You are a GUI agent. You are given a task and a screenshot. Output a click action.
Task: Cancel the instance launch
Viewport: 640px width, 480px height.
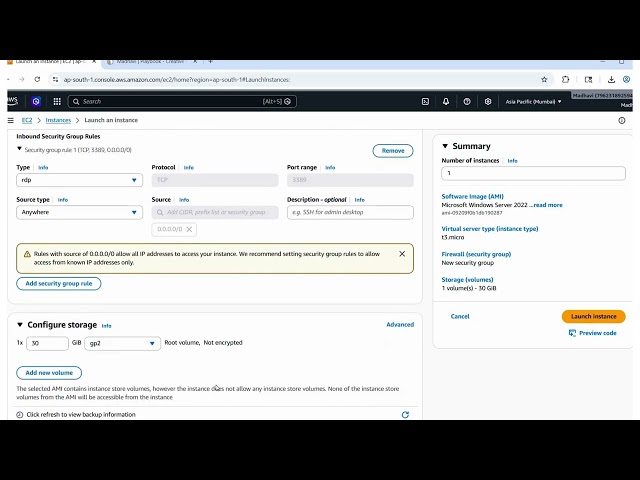460,316
